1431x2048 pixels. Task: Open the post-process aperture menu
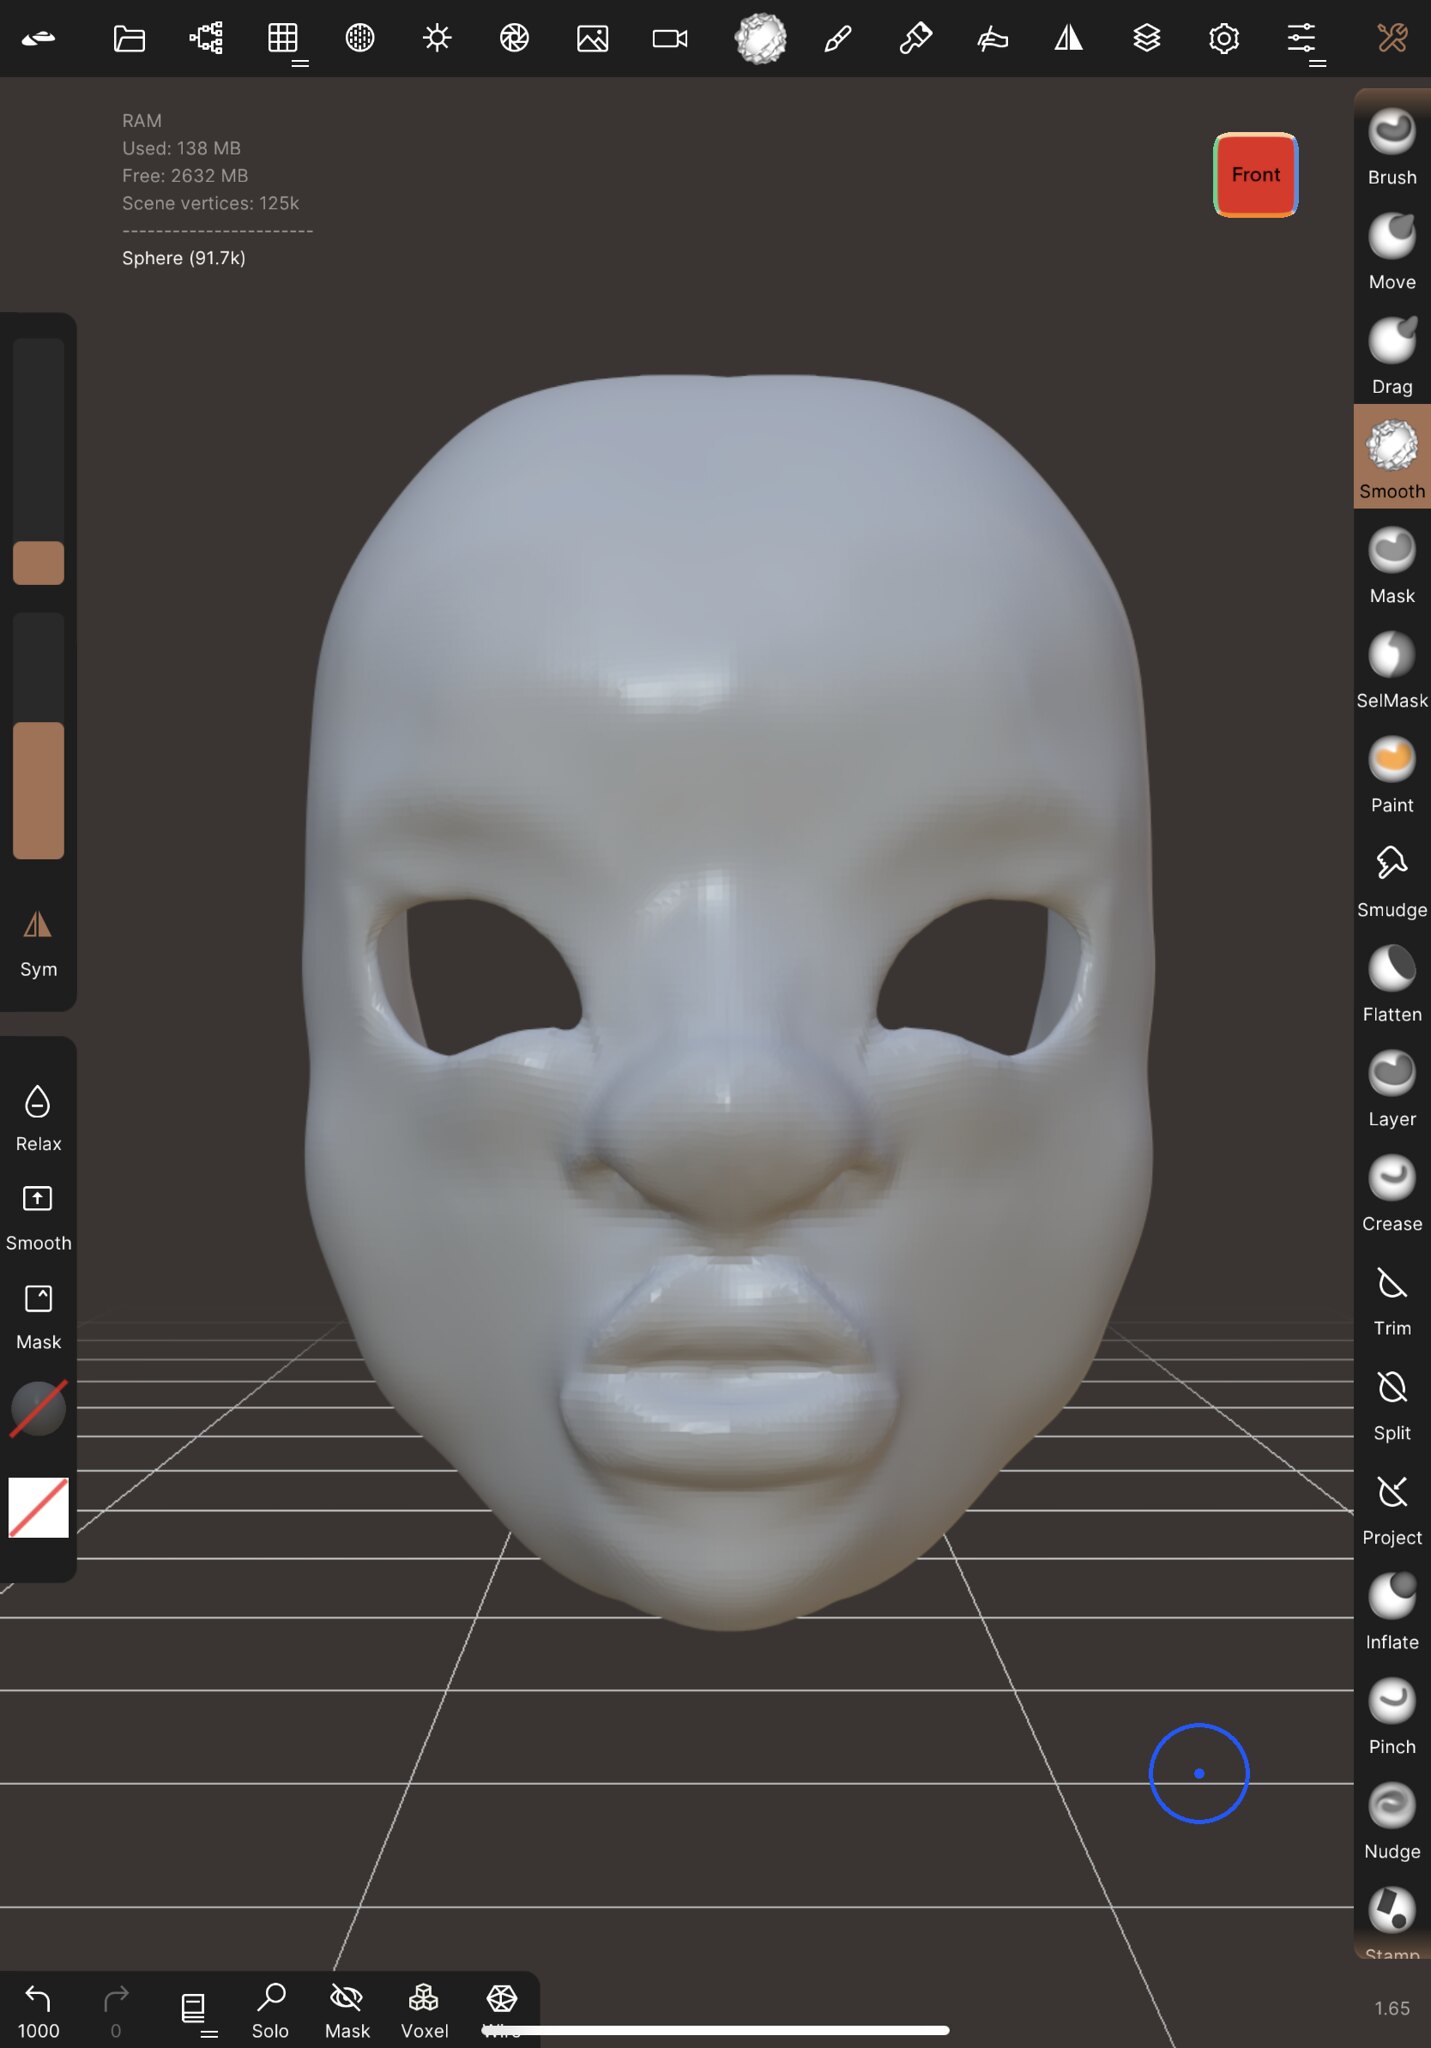coord(514,38)
